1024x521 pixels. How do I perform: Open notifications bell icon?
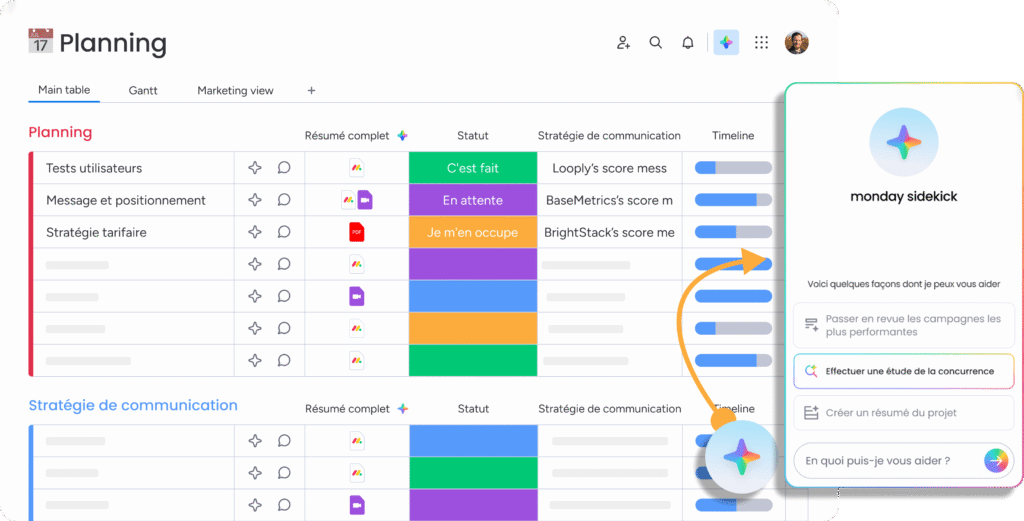click(688, 42)
